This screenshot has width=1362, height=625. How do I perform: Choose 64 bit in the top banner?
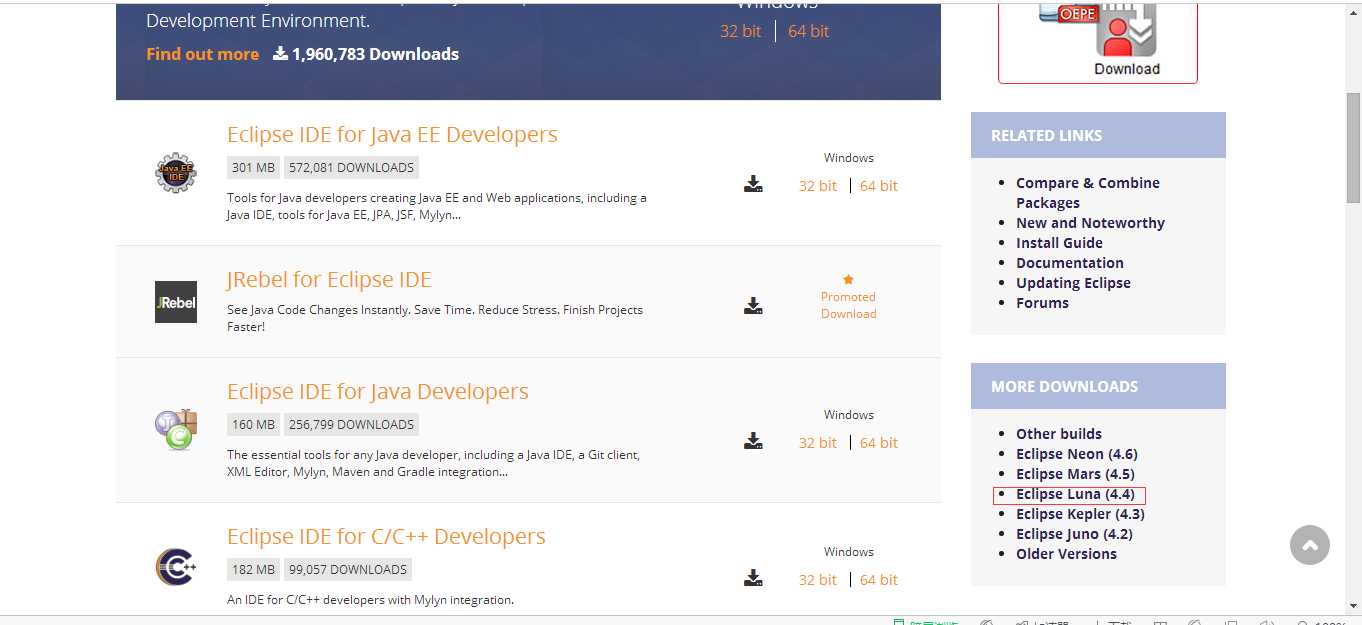click(808, 31)
